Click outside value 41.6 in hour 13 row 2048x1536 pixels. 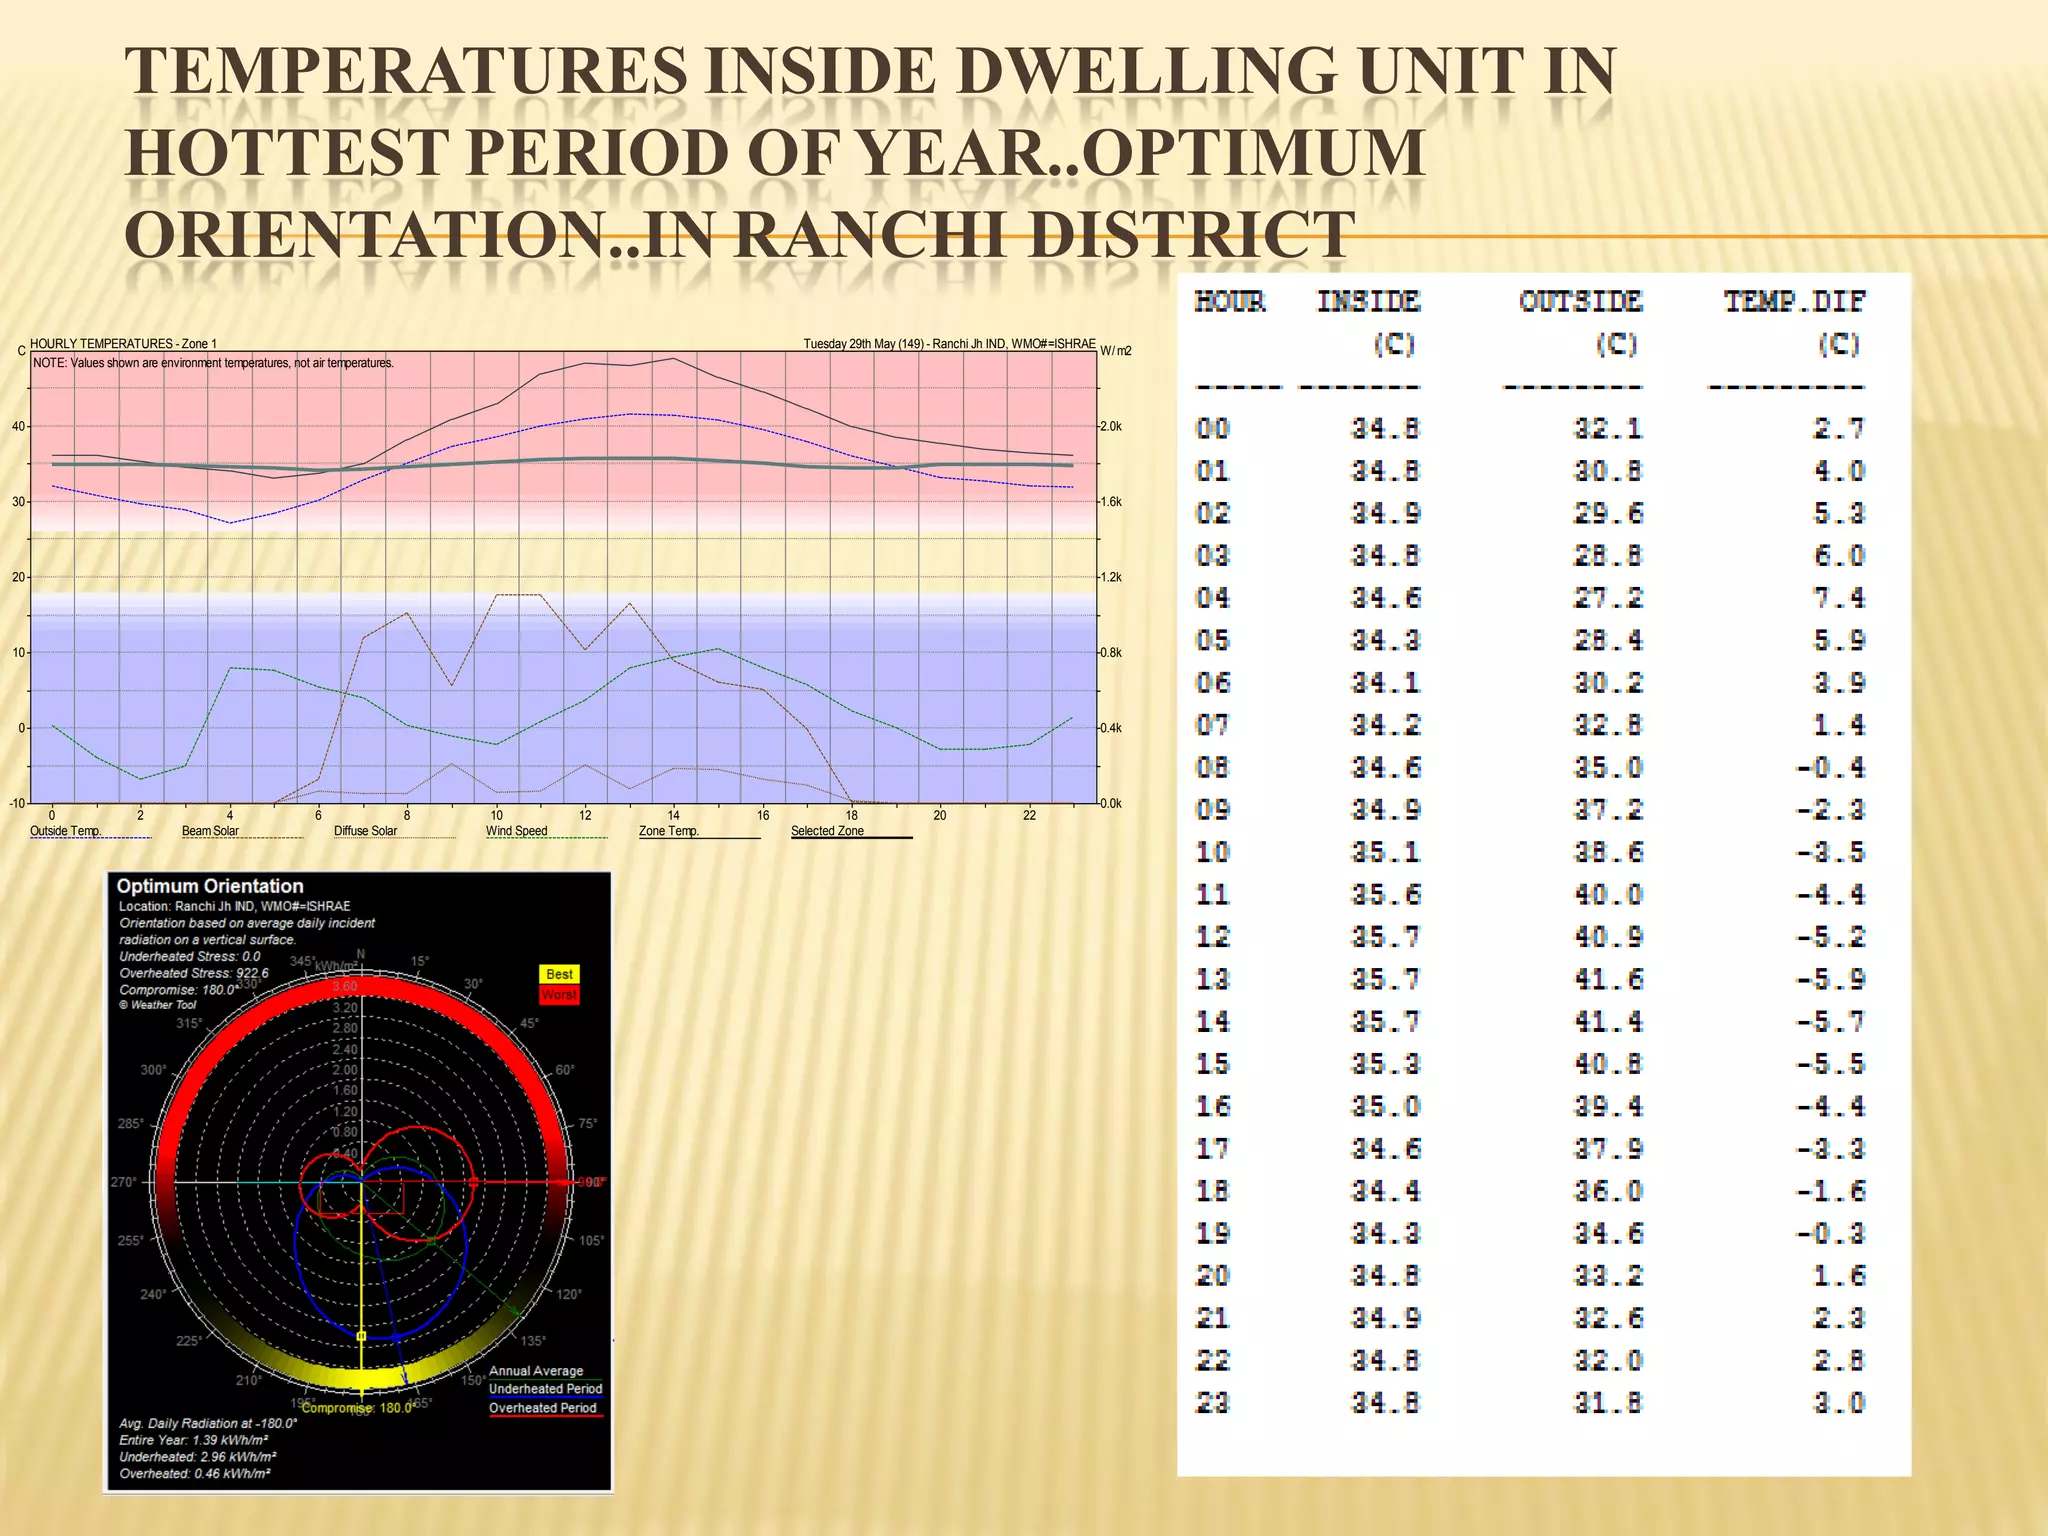pyautogui.click(x=1608, y=979)
